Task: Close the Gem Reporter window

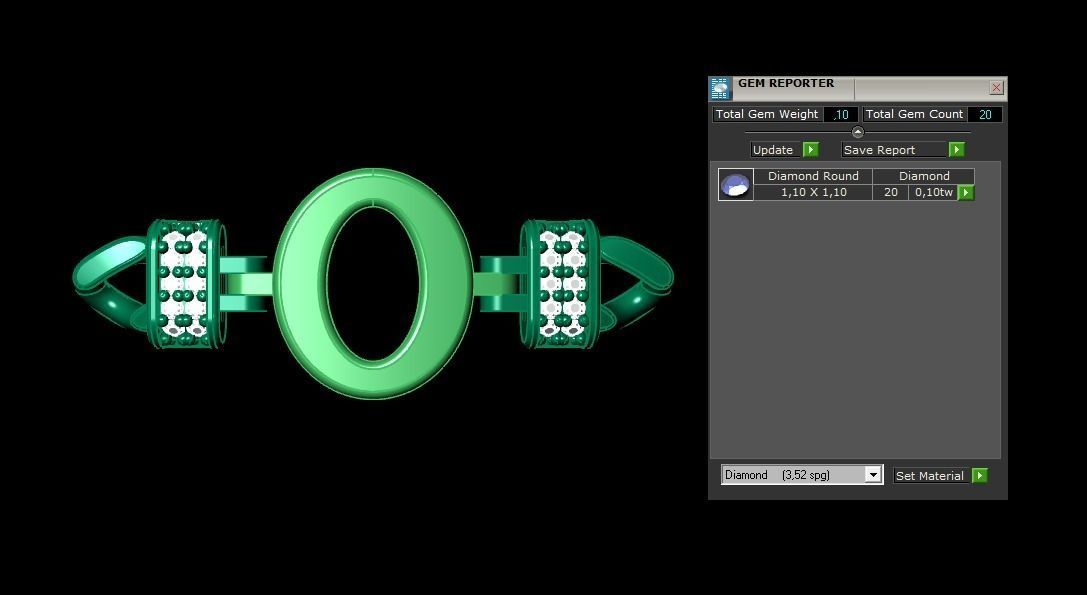Action: click(x=996, y=87)
